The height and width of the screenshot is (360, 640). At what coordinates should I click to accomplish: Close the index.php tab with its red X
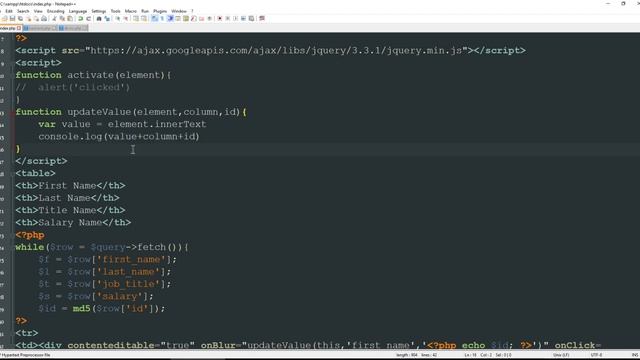coord(19,28)
